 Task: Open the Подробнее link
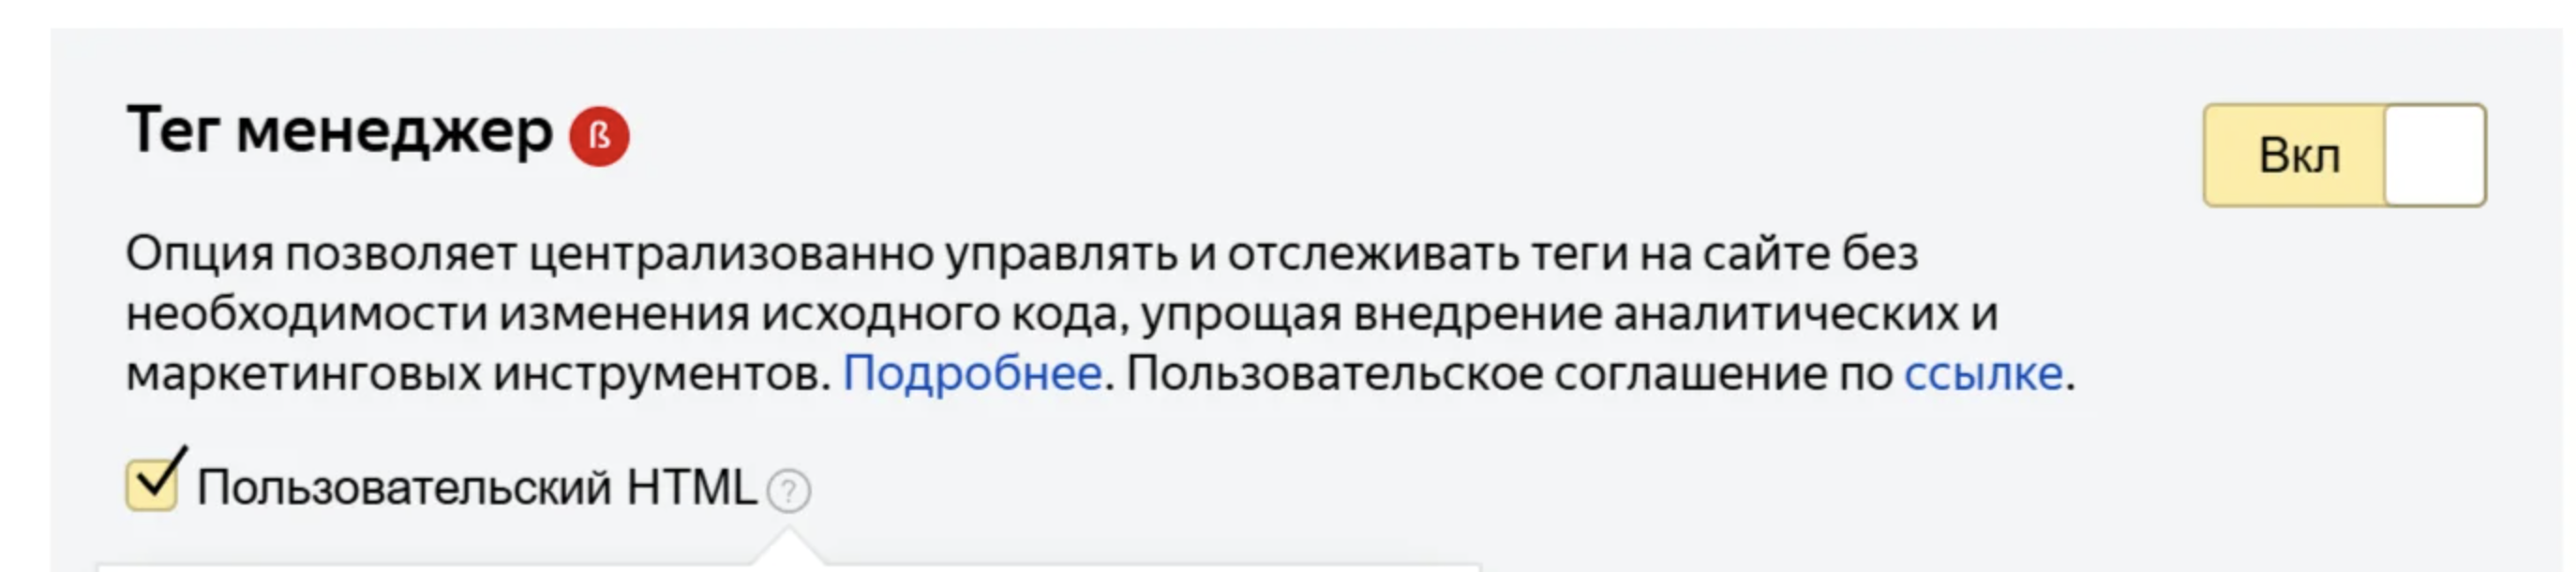pyautogui.click(x=972, y=374)
